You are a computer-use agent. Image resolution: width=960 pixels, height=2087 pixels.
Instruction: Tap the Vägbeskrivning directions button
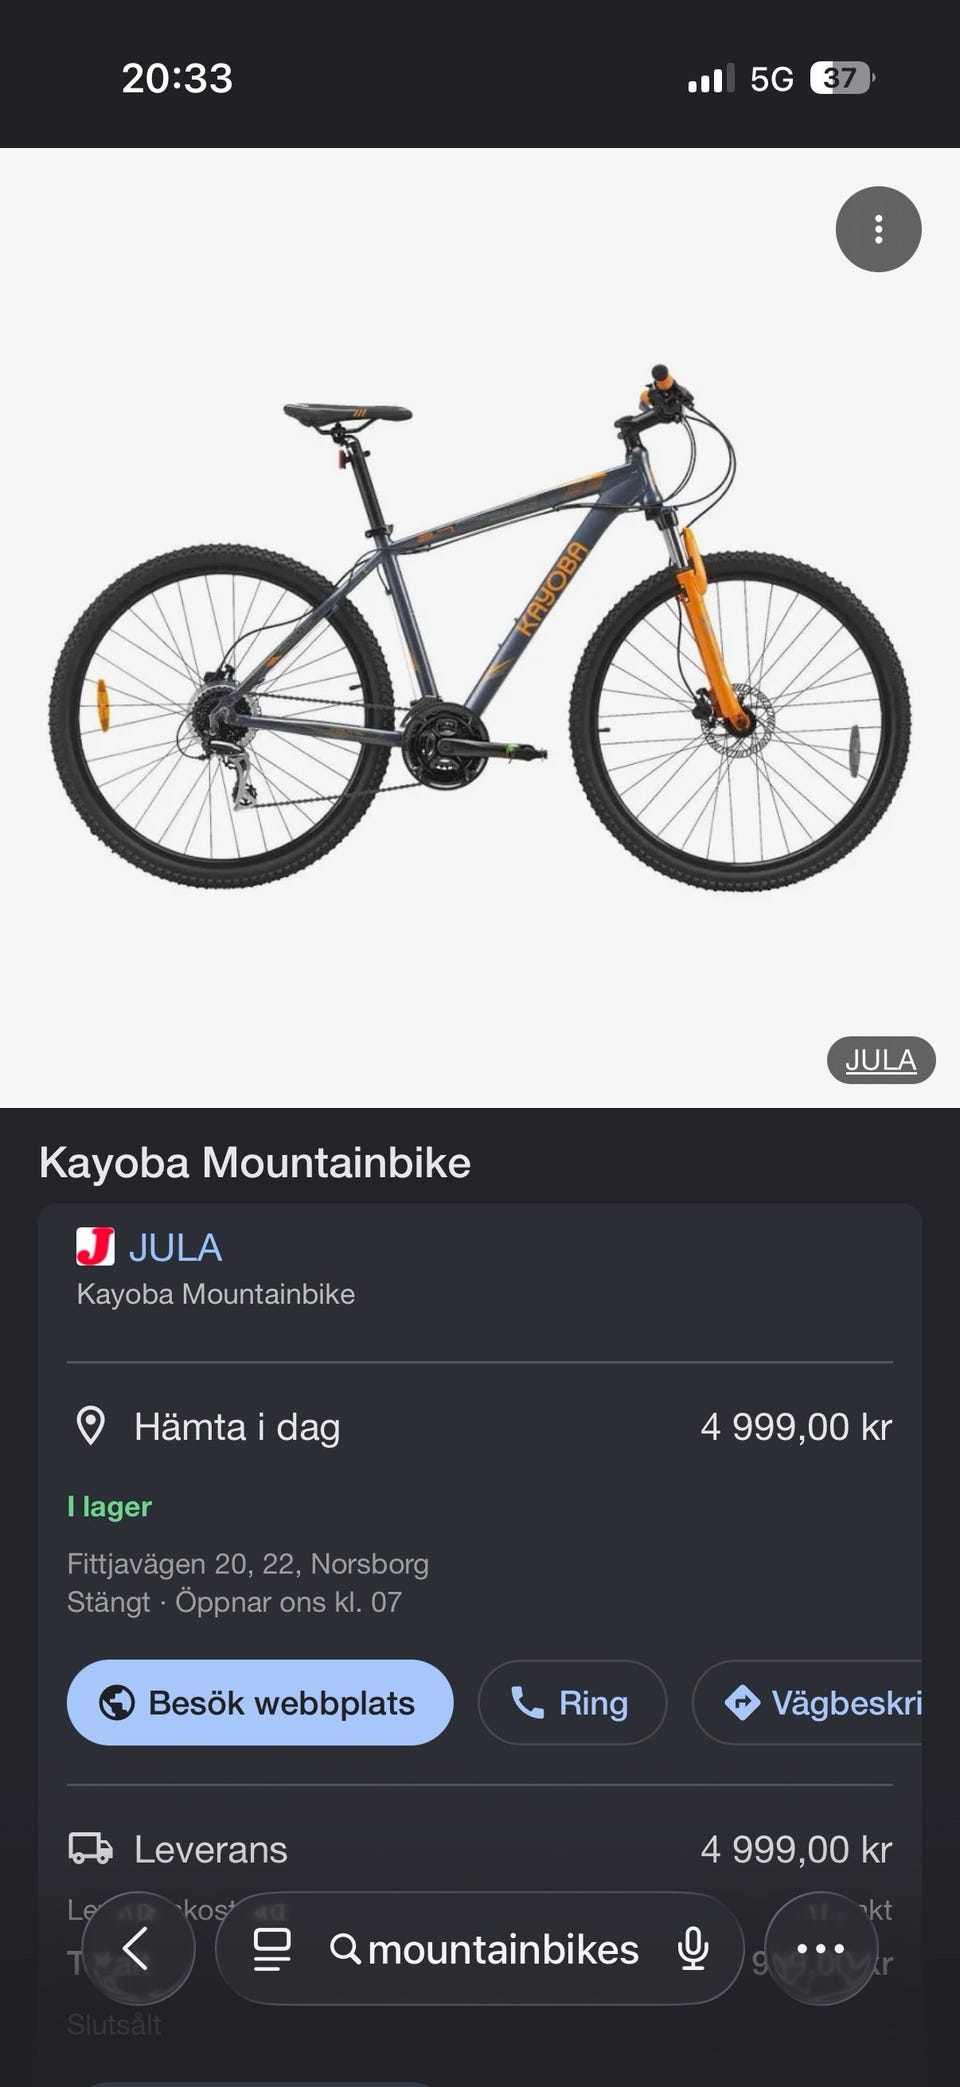pos(807,1703)
